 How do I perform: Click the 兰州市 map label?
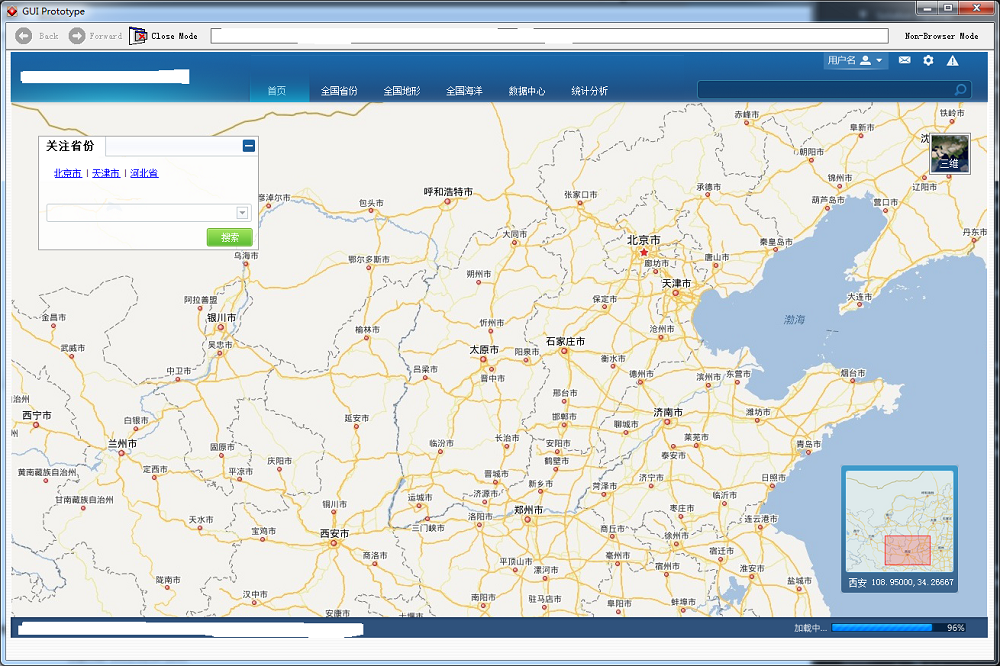tap(122, 444)
